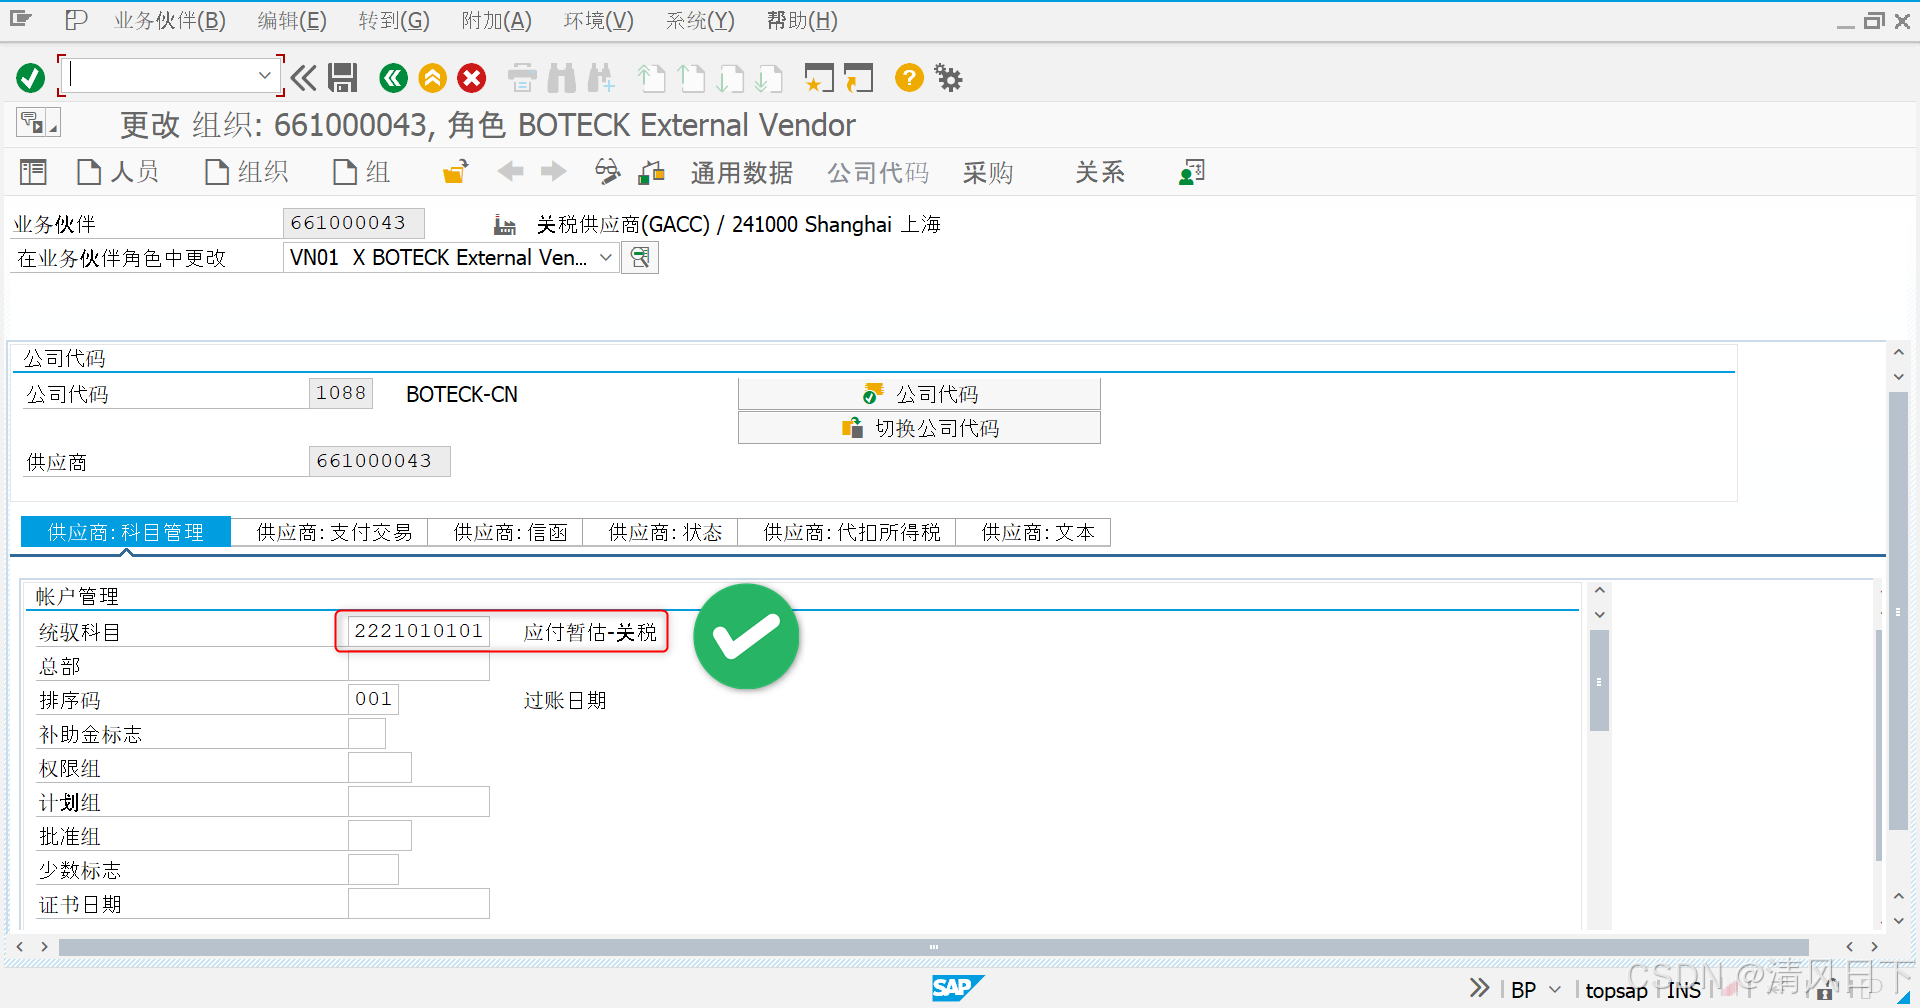The width and height of the screenshot is (1920, 1008).
Task: Click the title bar services icon
Action: tap(38, 123)
